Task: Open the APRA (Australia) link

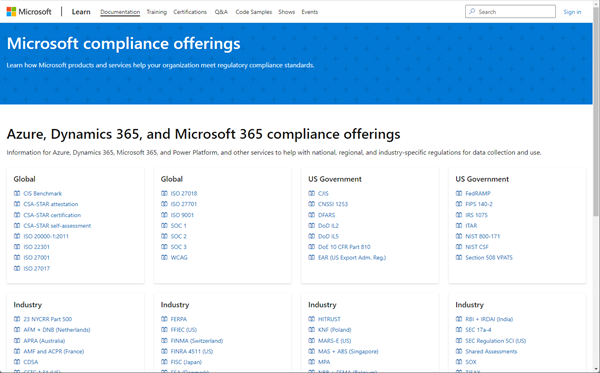Action: 44,341
